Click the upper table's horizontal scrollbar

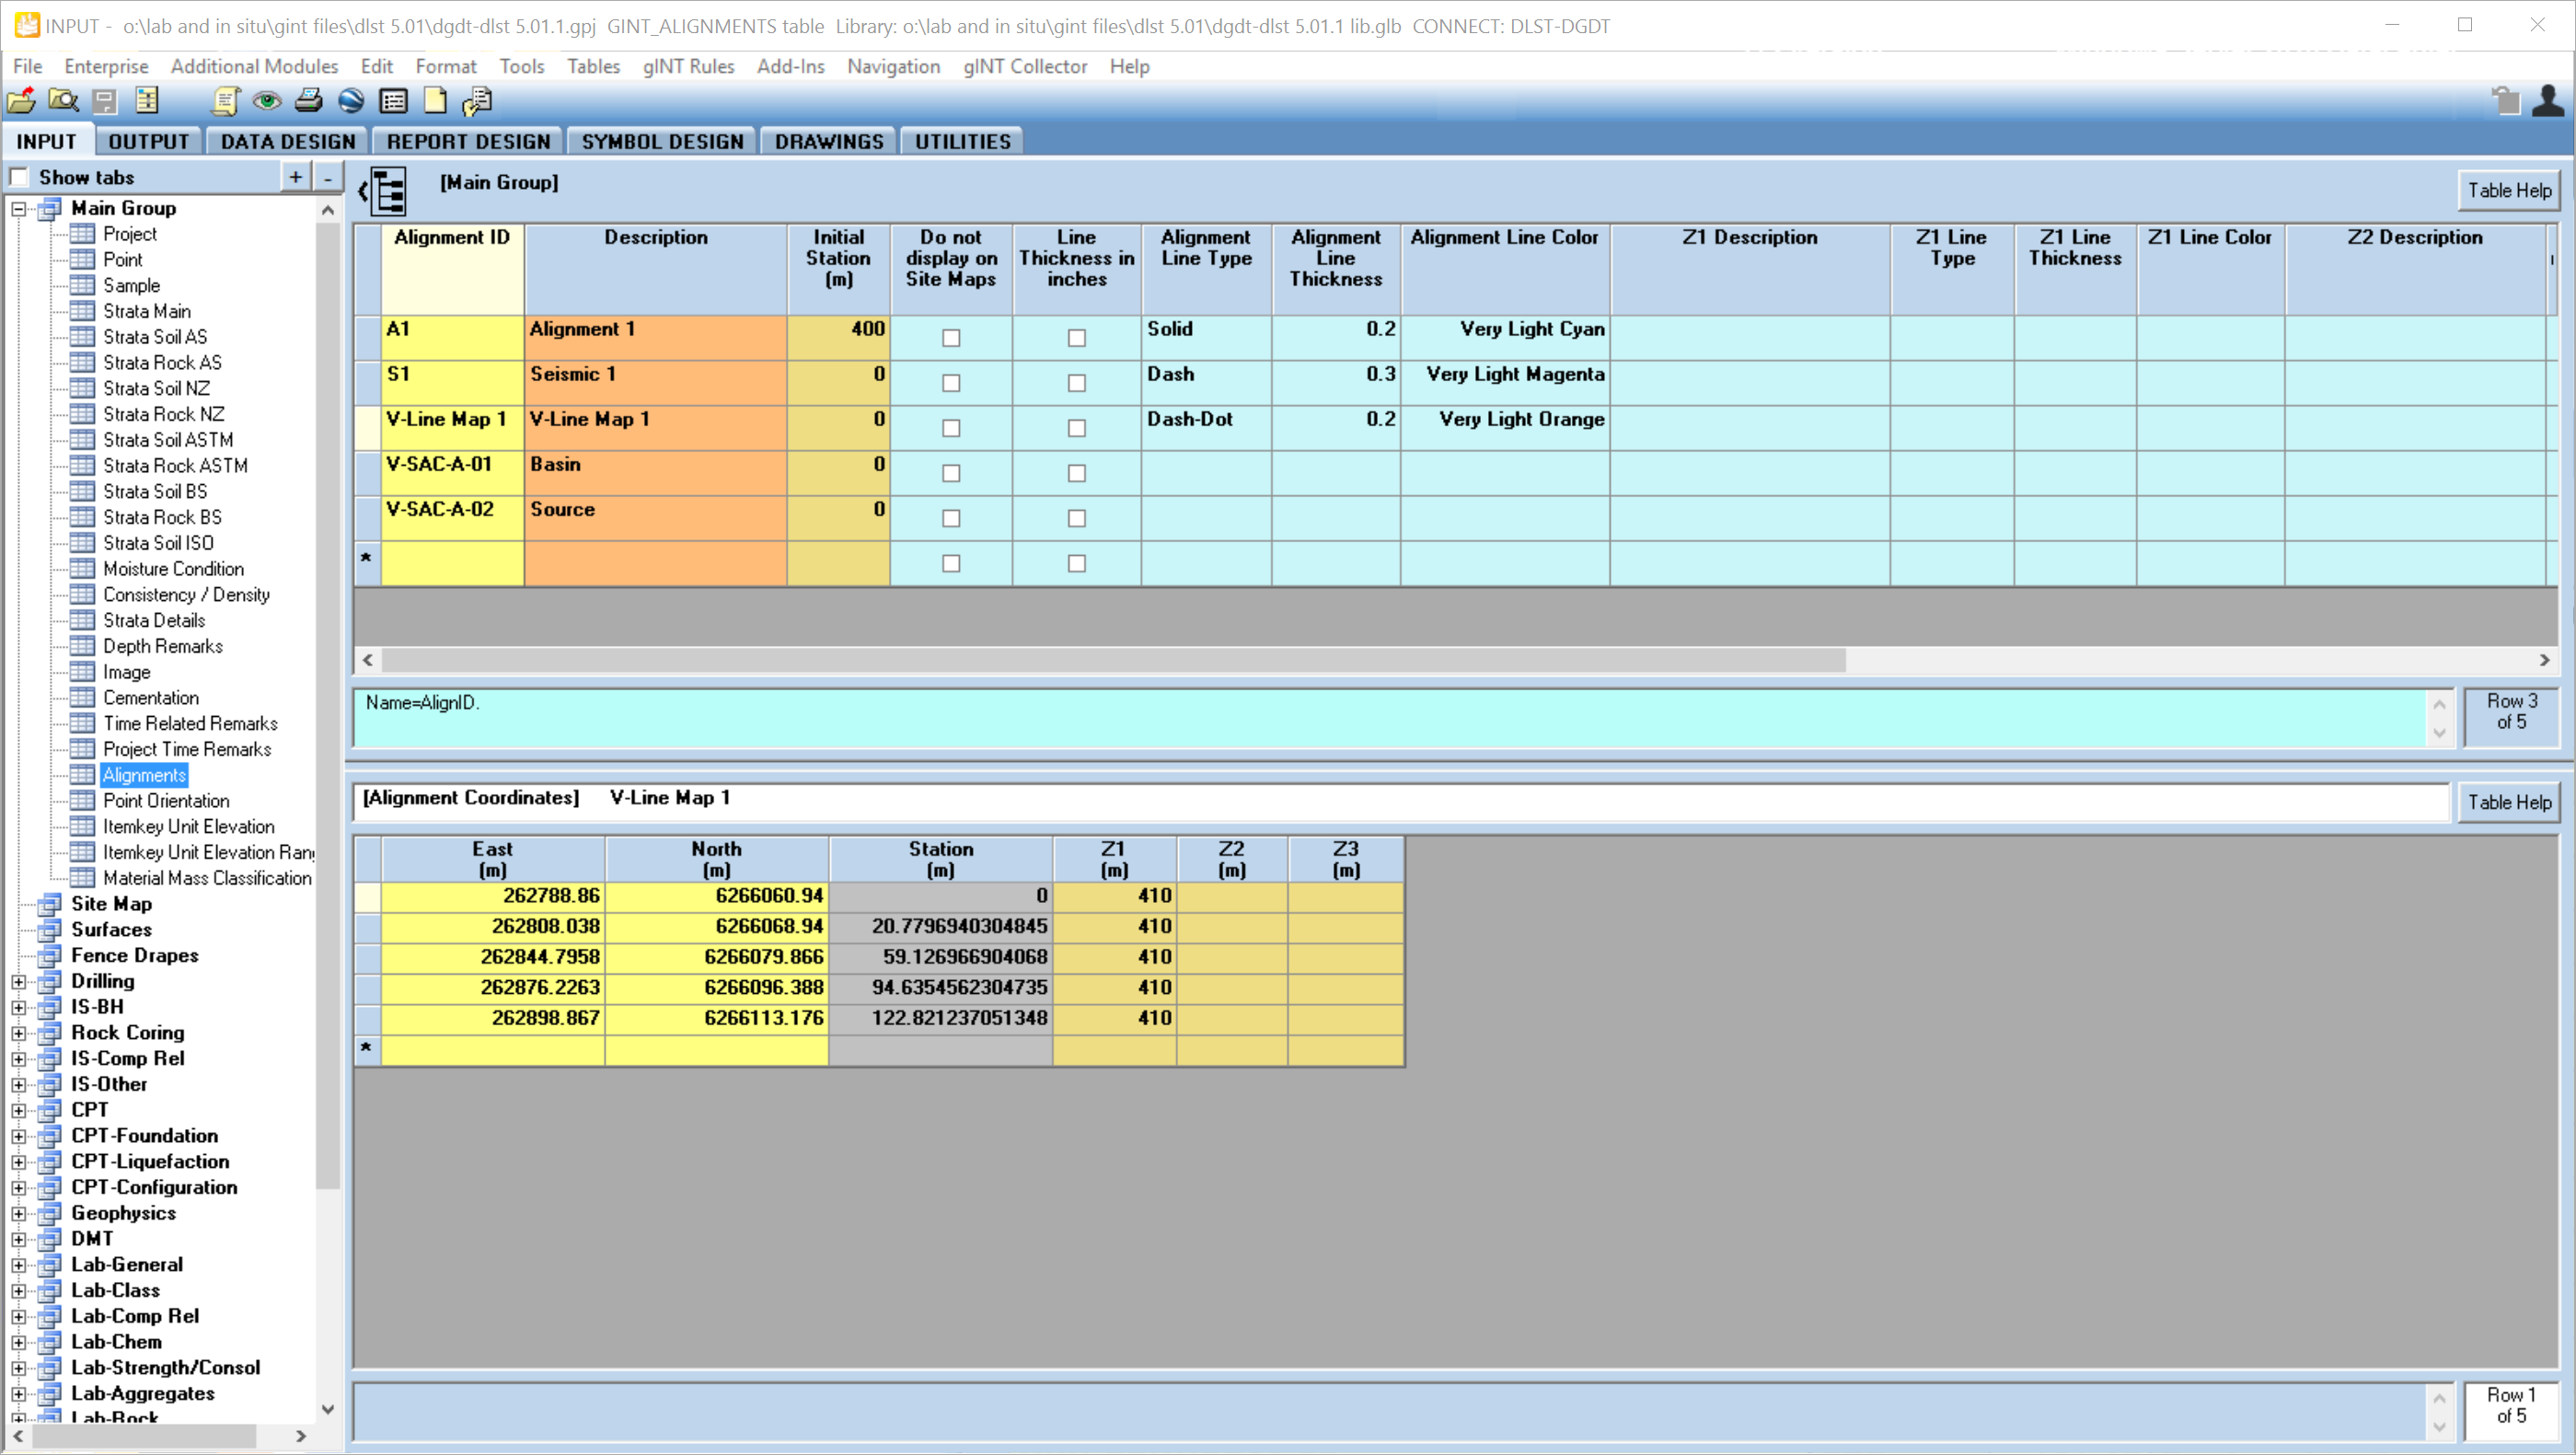pos(1112,660)
